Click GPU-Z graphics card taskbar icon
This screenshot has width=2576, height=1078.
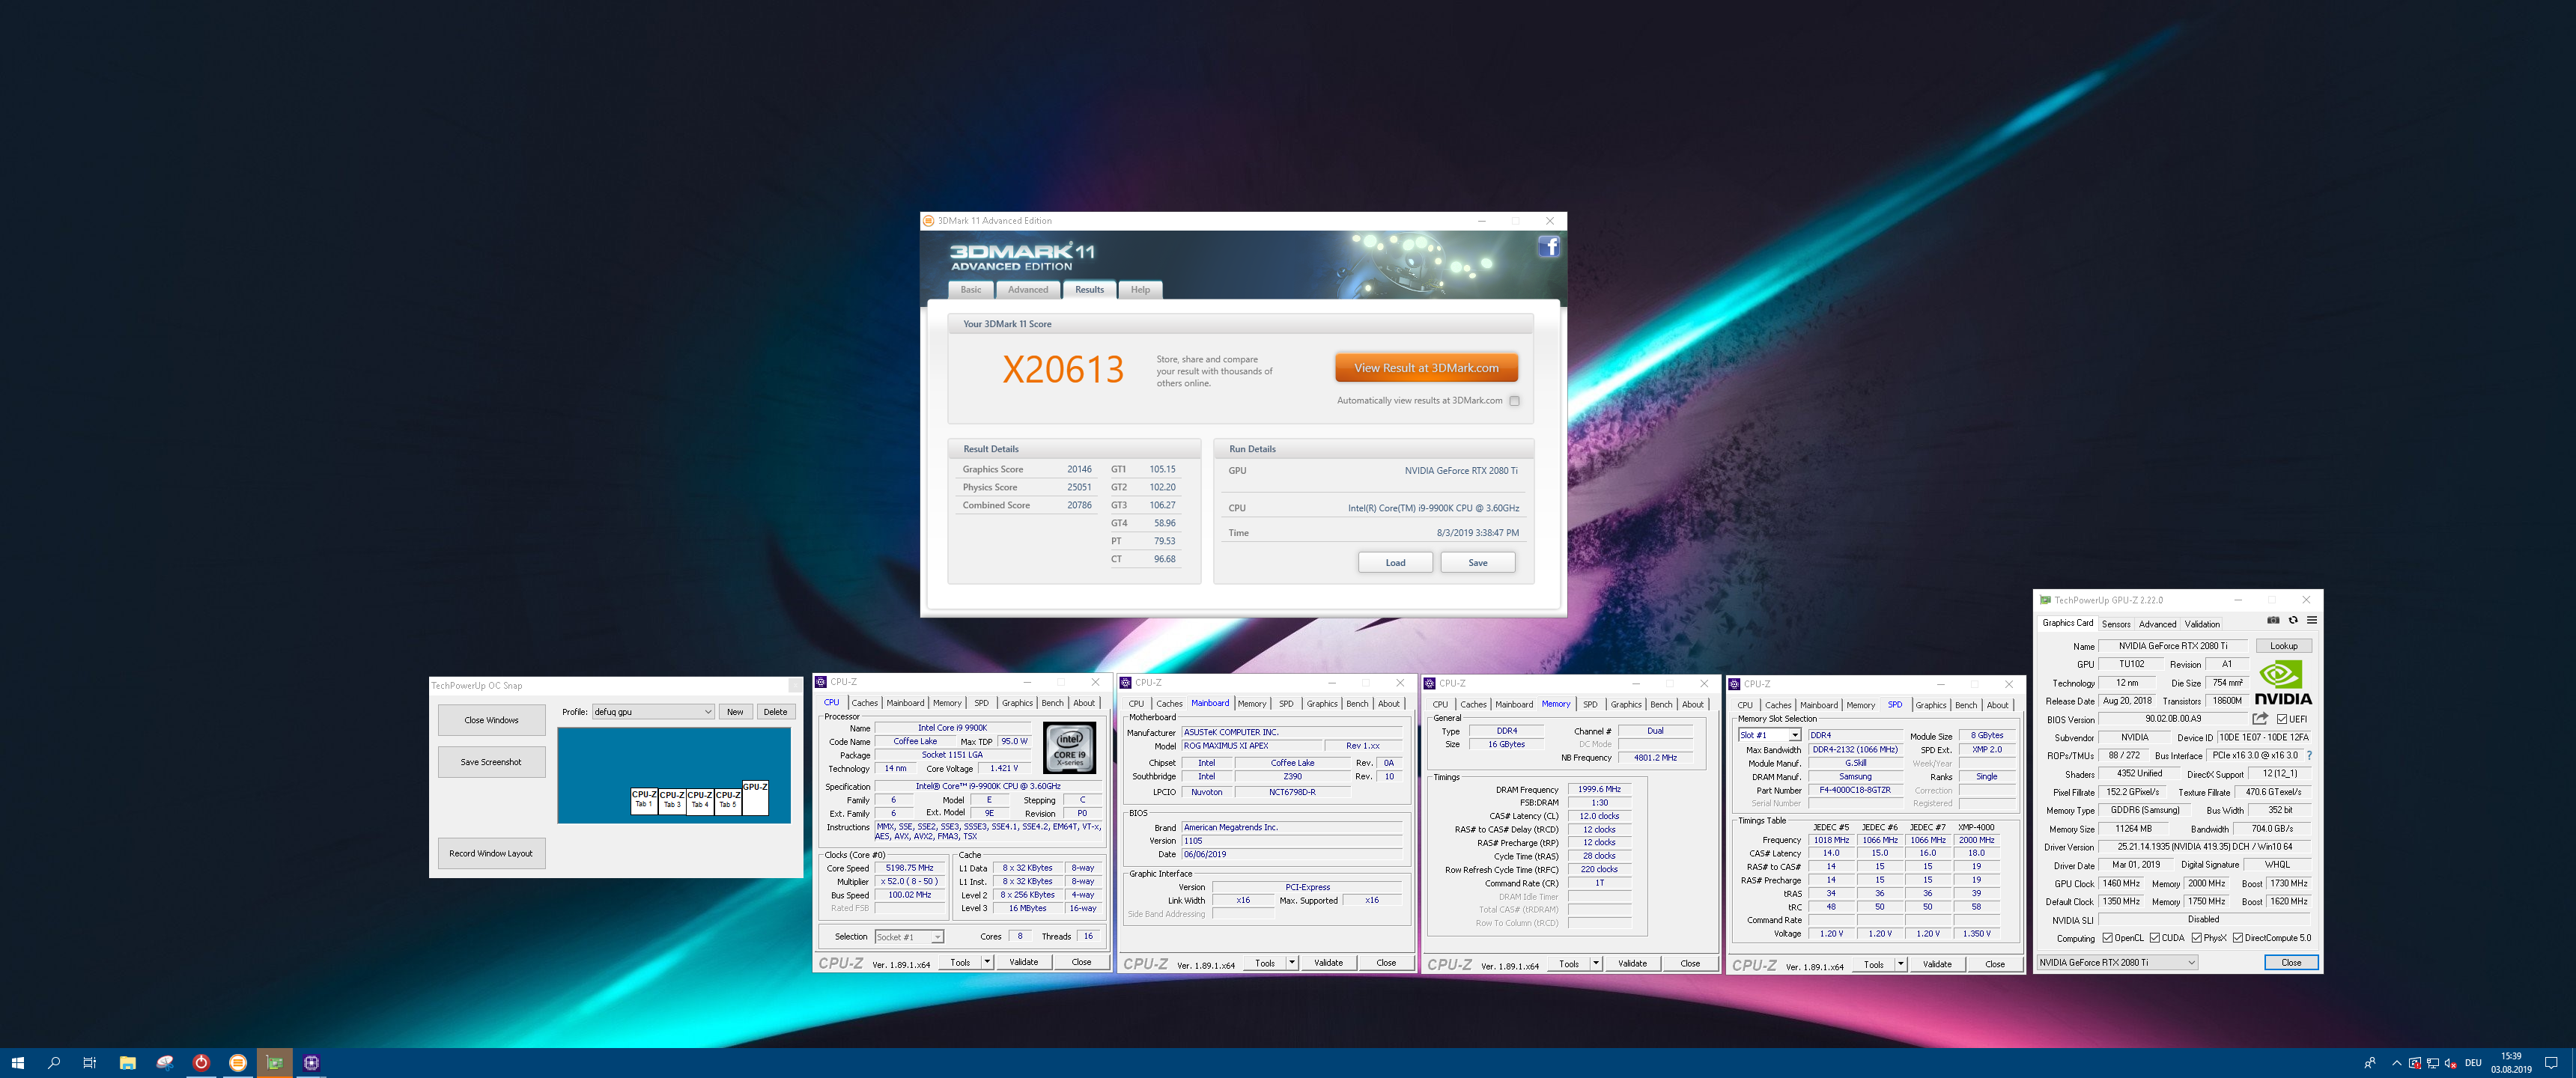[275, 1062]
